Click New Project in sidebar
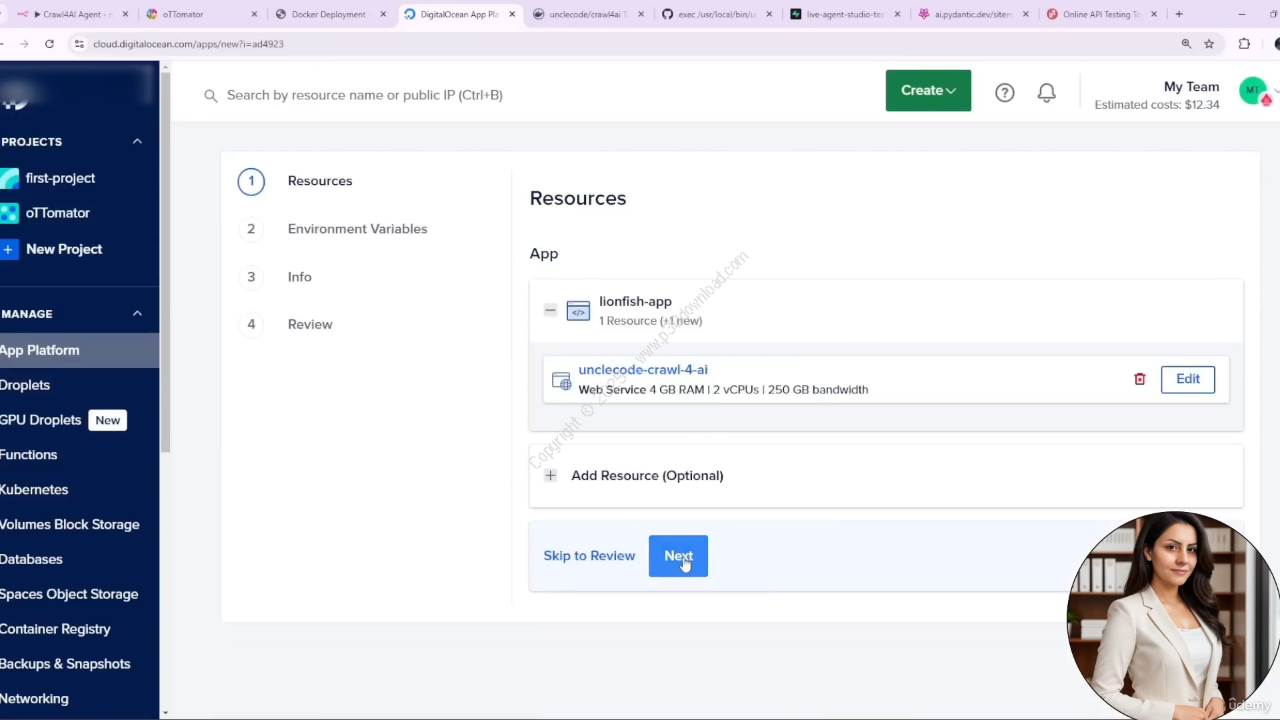 coord(64,249)
